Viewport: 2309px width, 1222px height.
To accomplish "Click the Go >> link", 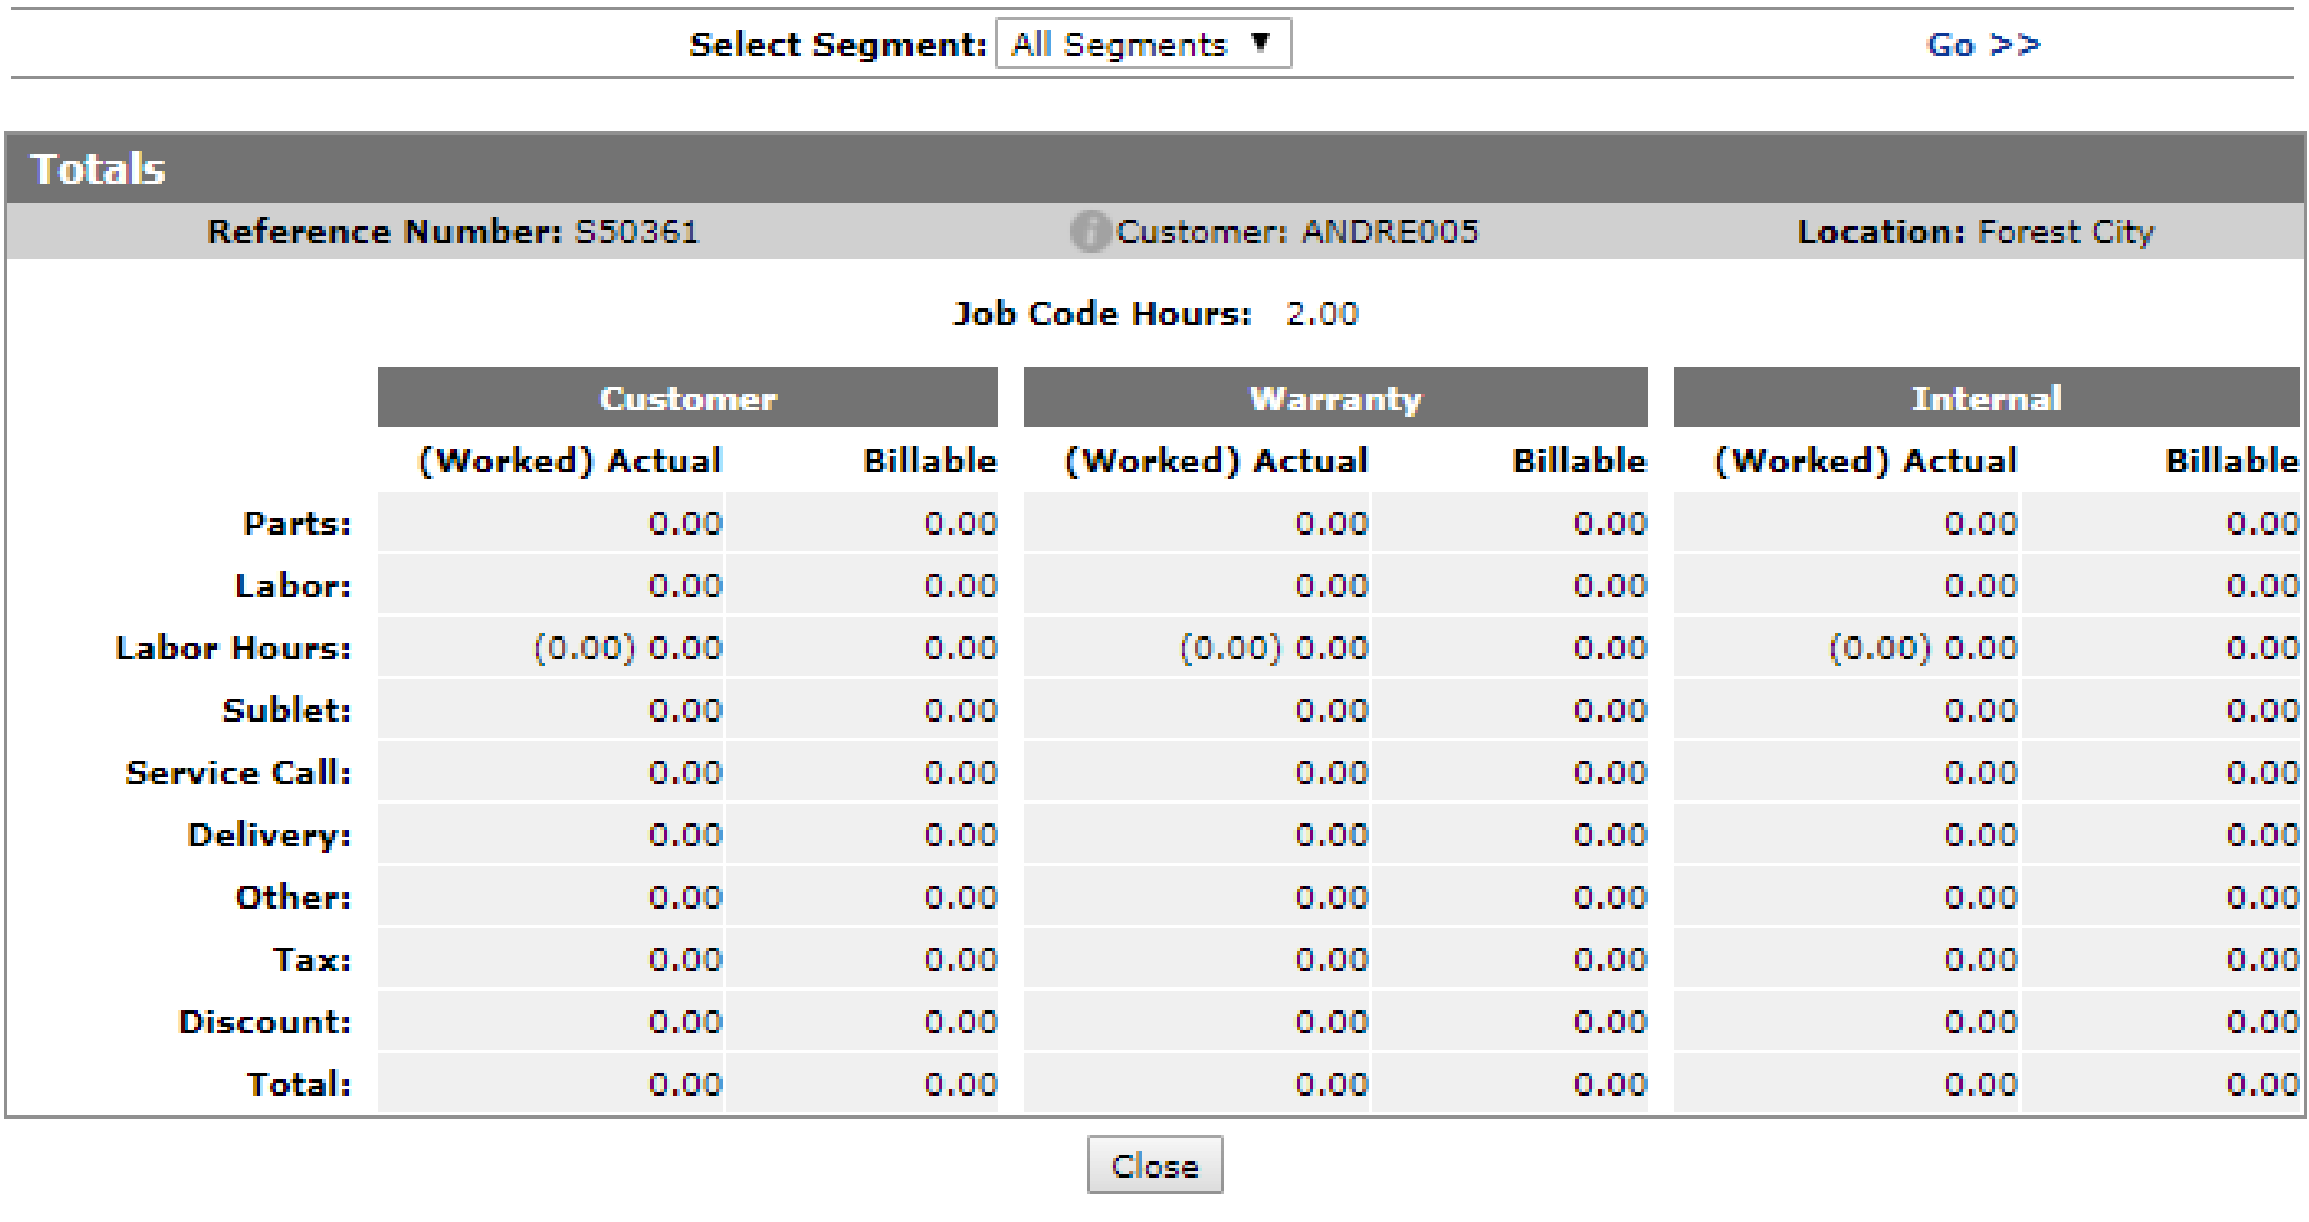I will (x=1983, y=45).
